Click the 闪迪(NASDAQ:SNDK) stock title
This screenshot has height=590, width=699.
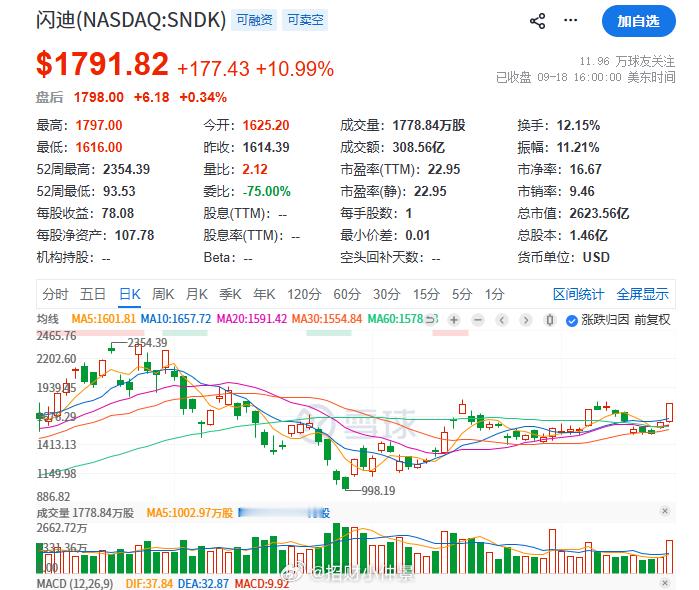pyautogui.click(x=131, y=20)
